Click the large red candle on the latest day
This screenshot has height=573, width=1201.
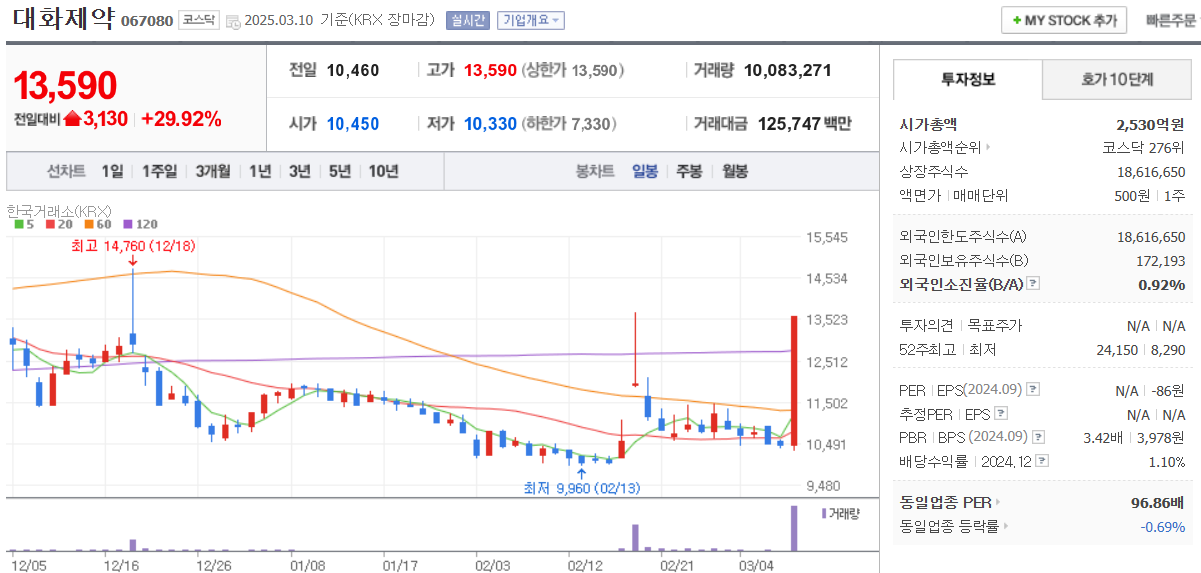click(x=794, y=380)
